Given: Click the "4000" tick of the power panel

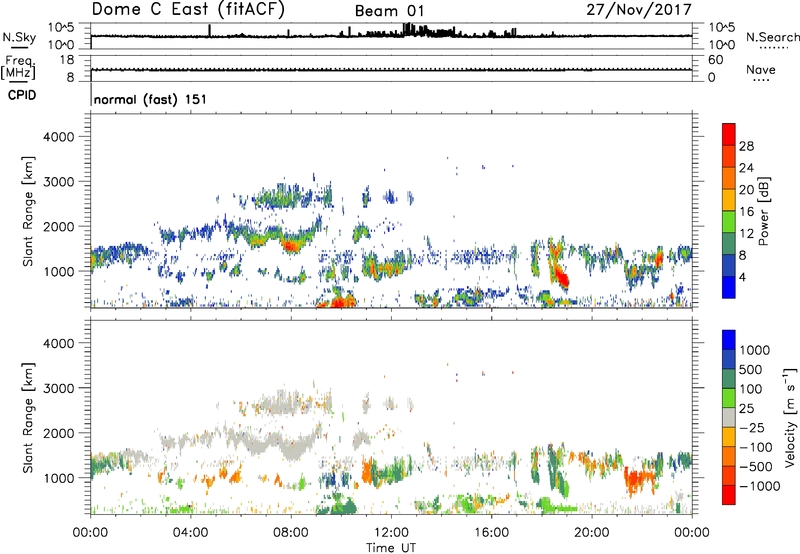Looking at the screenshot, I should click(x=59, y=137).
